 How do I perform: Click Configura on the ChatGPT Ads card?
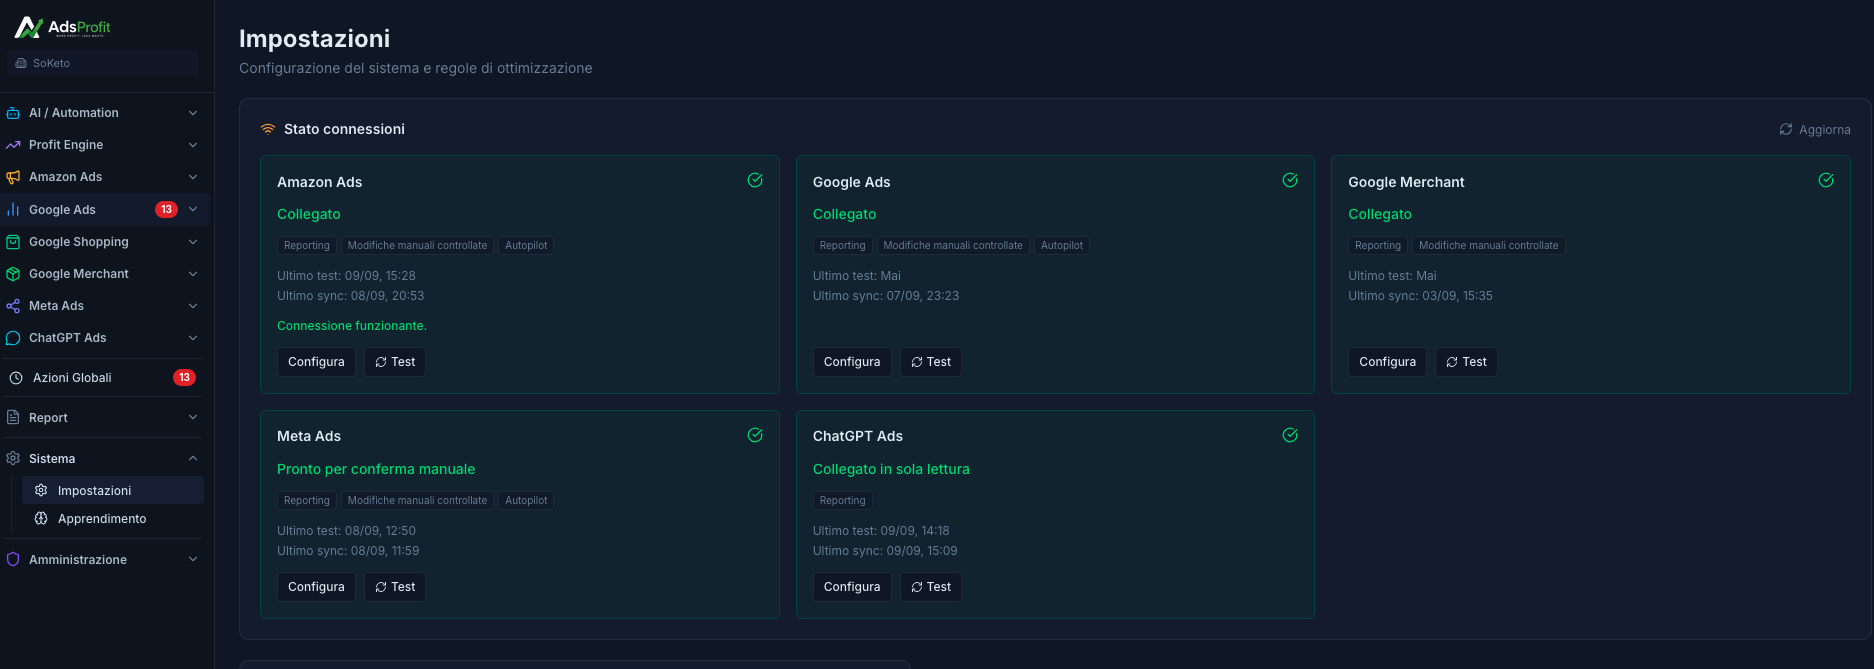coord(852,587)
